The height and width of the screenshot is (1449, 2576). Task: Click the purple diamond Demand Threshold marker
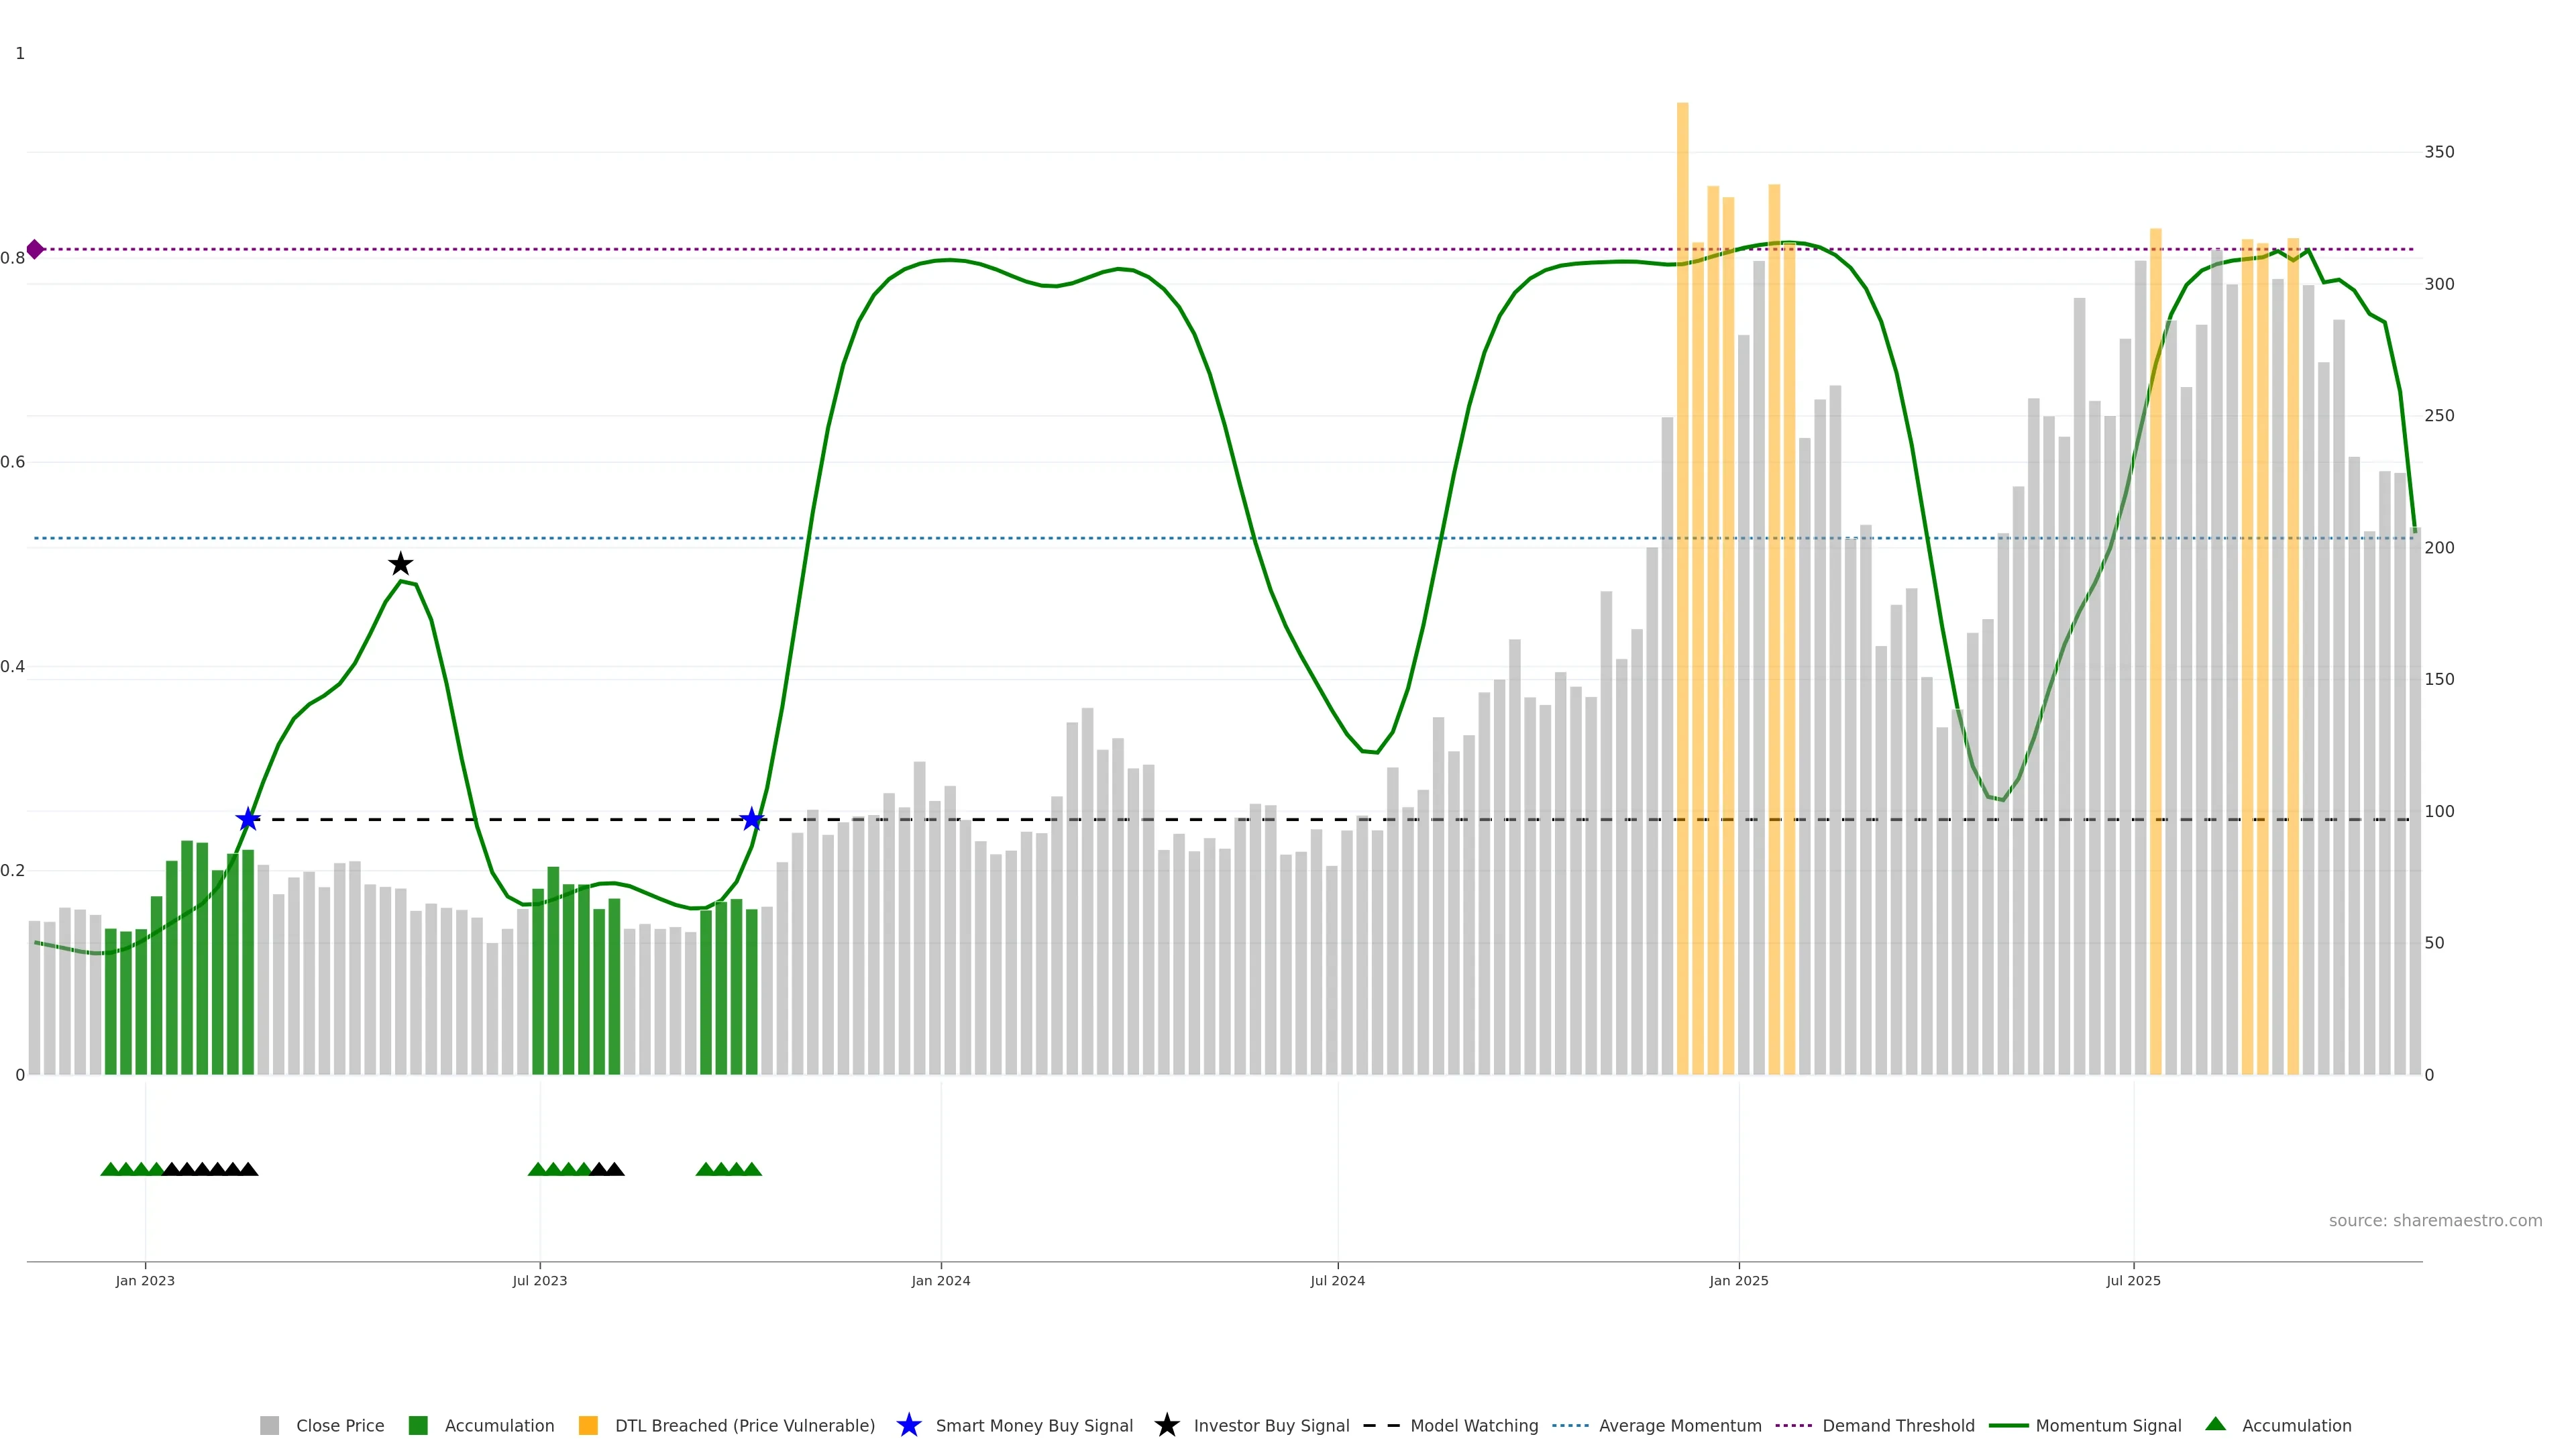[x=35, y=249]
